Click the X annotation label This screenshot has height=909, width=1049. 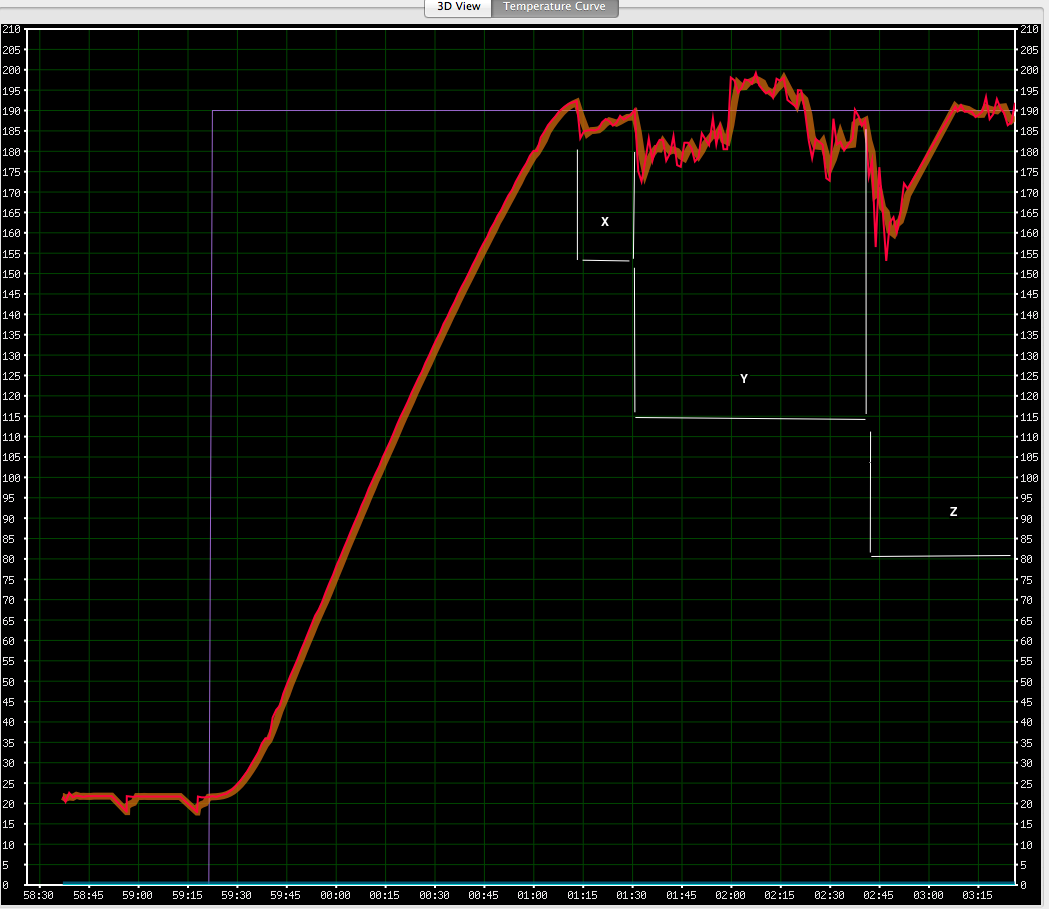point(605,222)
